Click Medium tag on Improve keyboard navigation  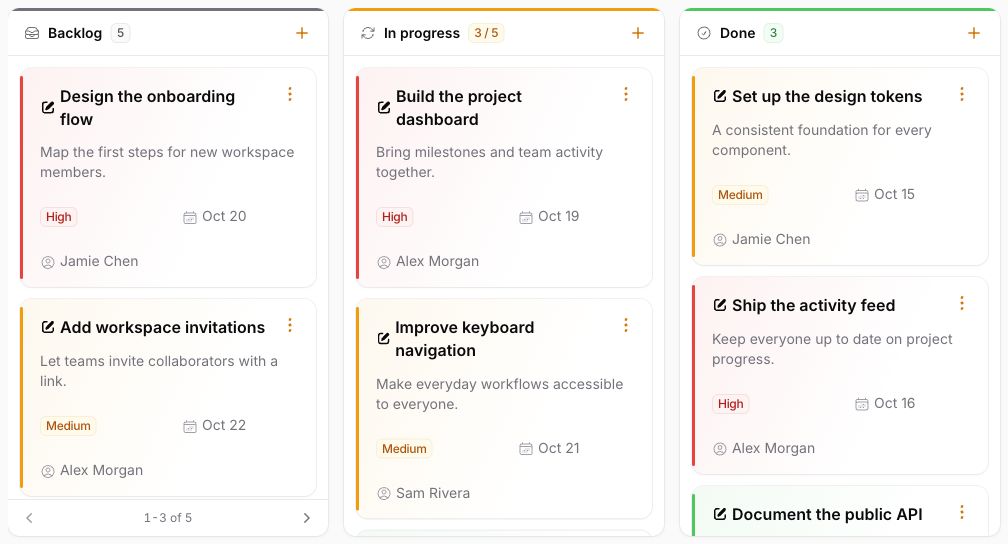(404, 449)
